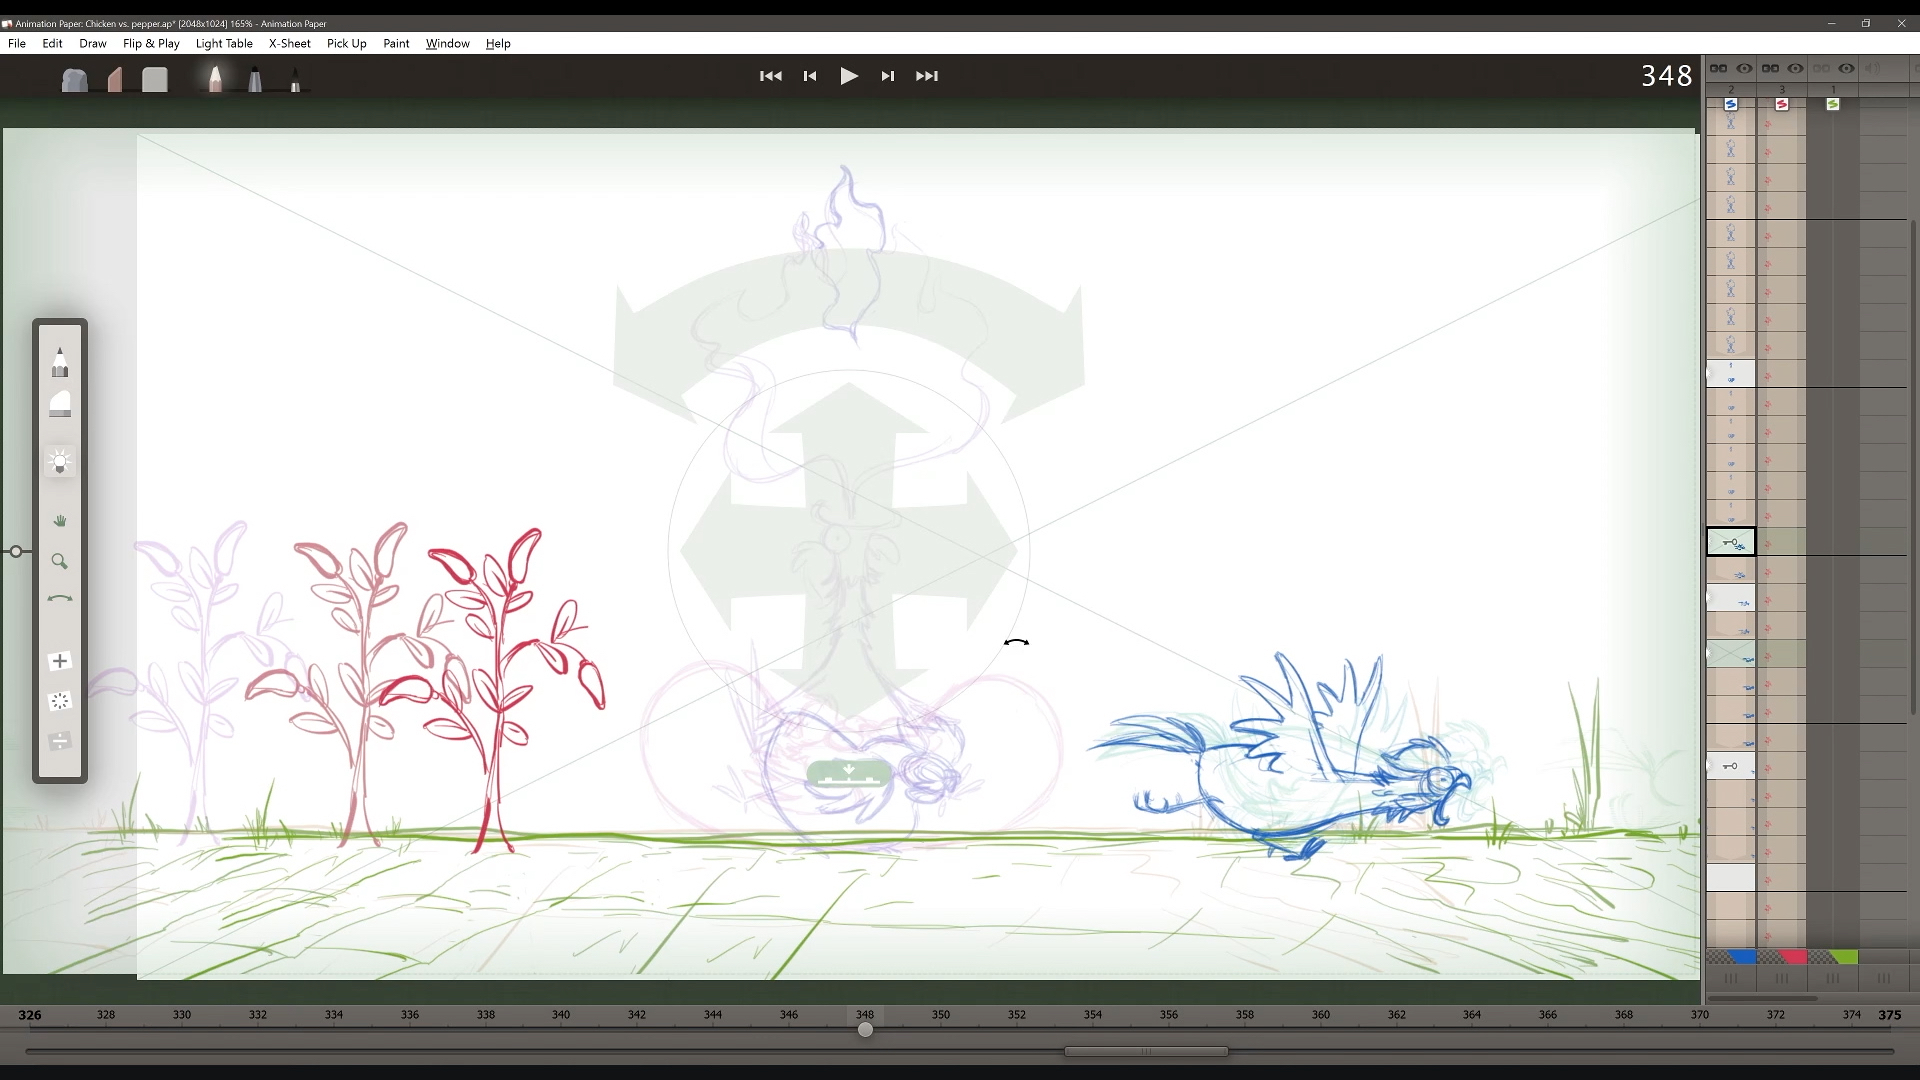Select the gray marker pen tool

tap(255, 79)
